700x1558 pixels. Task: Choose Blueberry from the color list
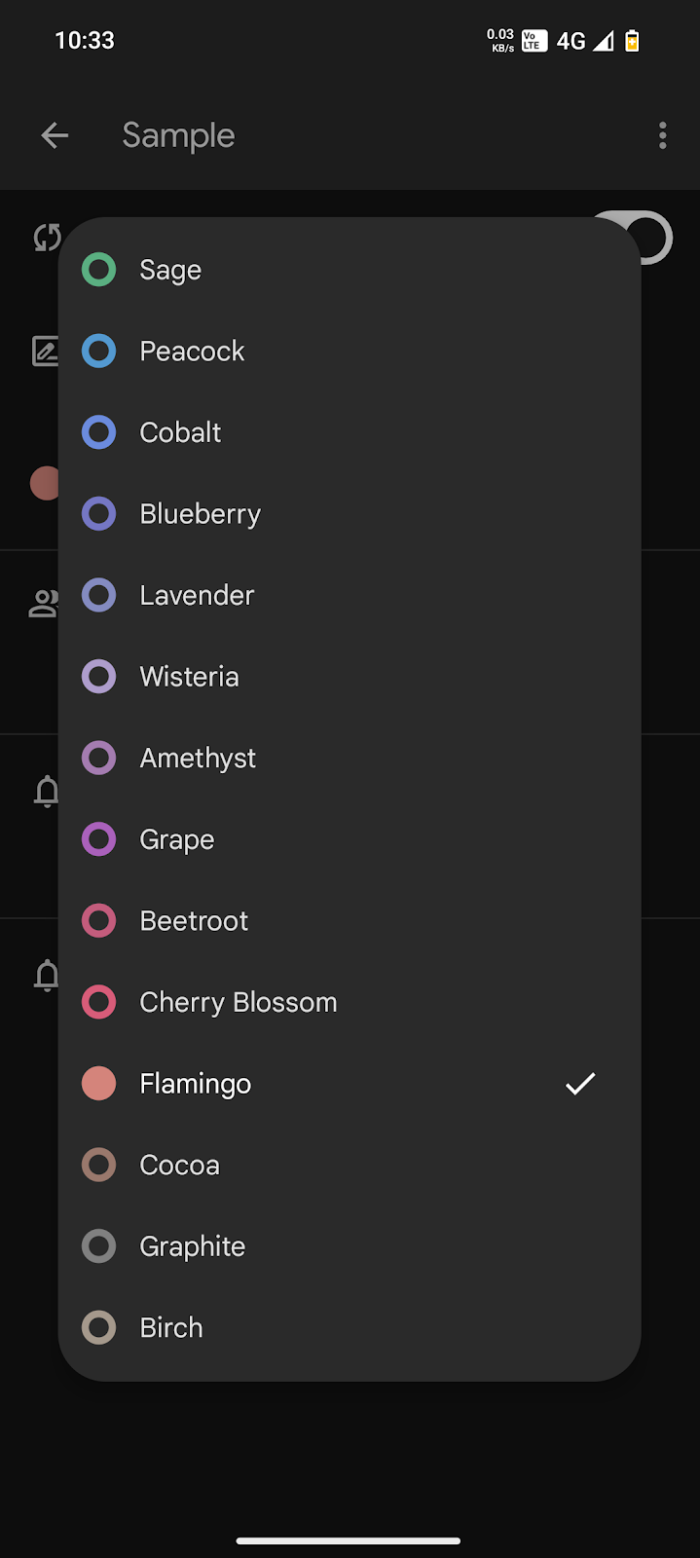(x=200, y=514)
